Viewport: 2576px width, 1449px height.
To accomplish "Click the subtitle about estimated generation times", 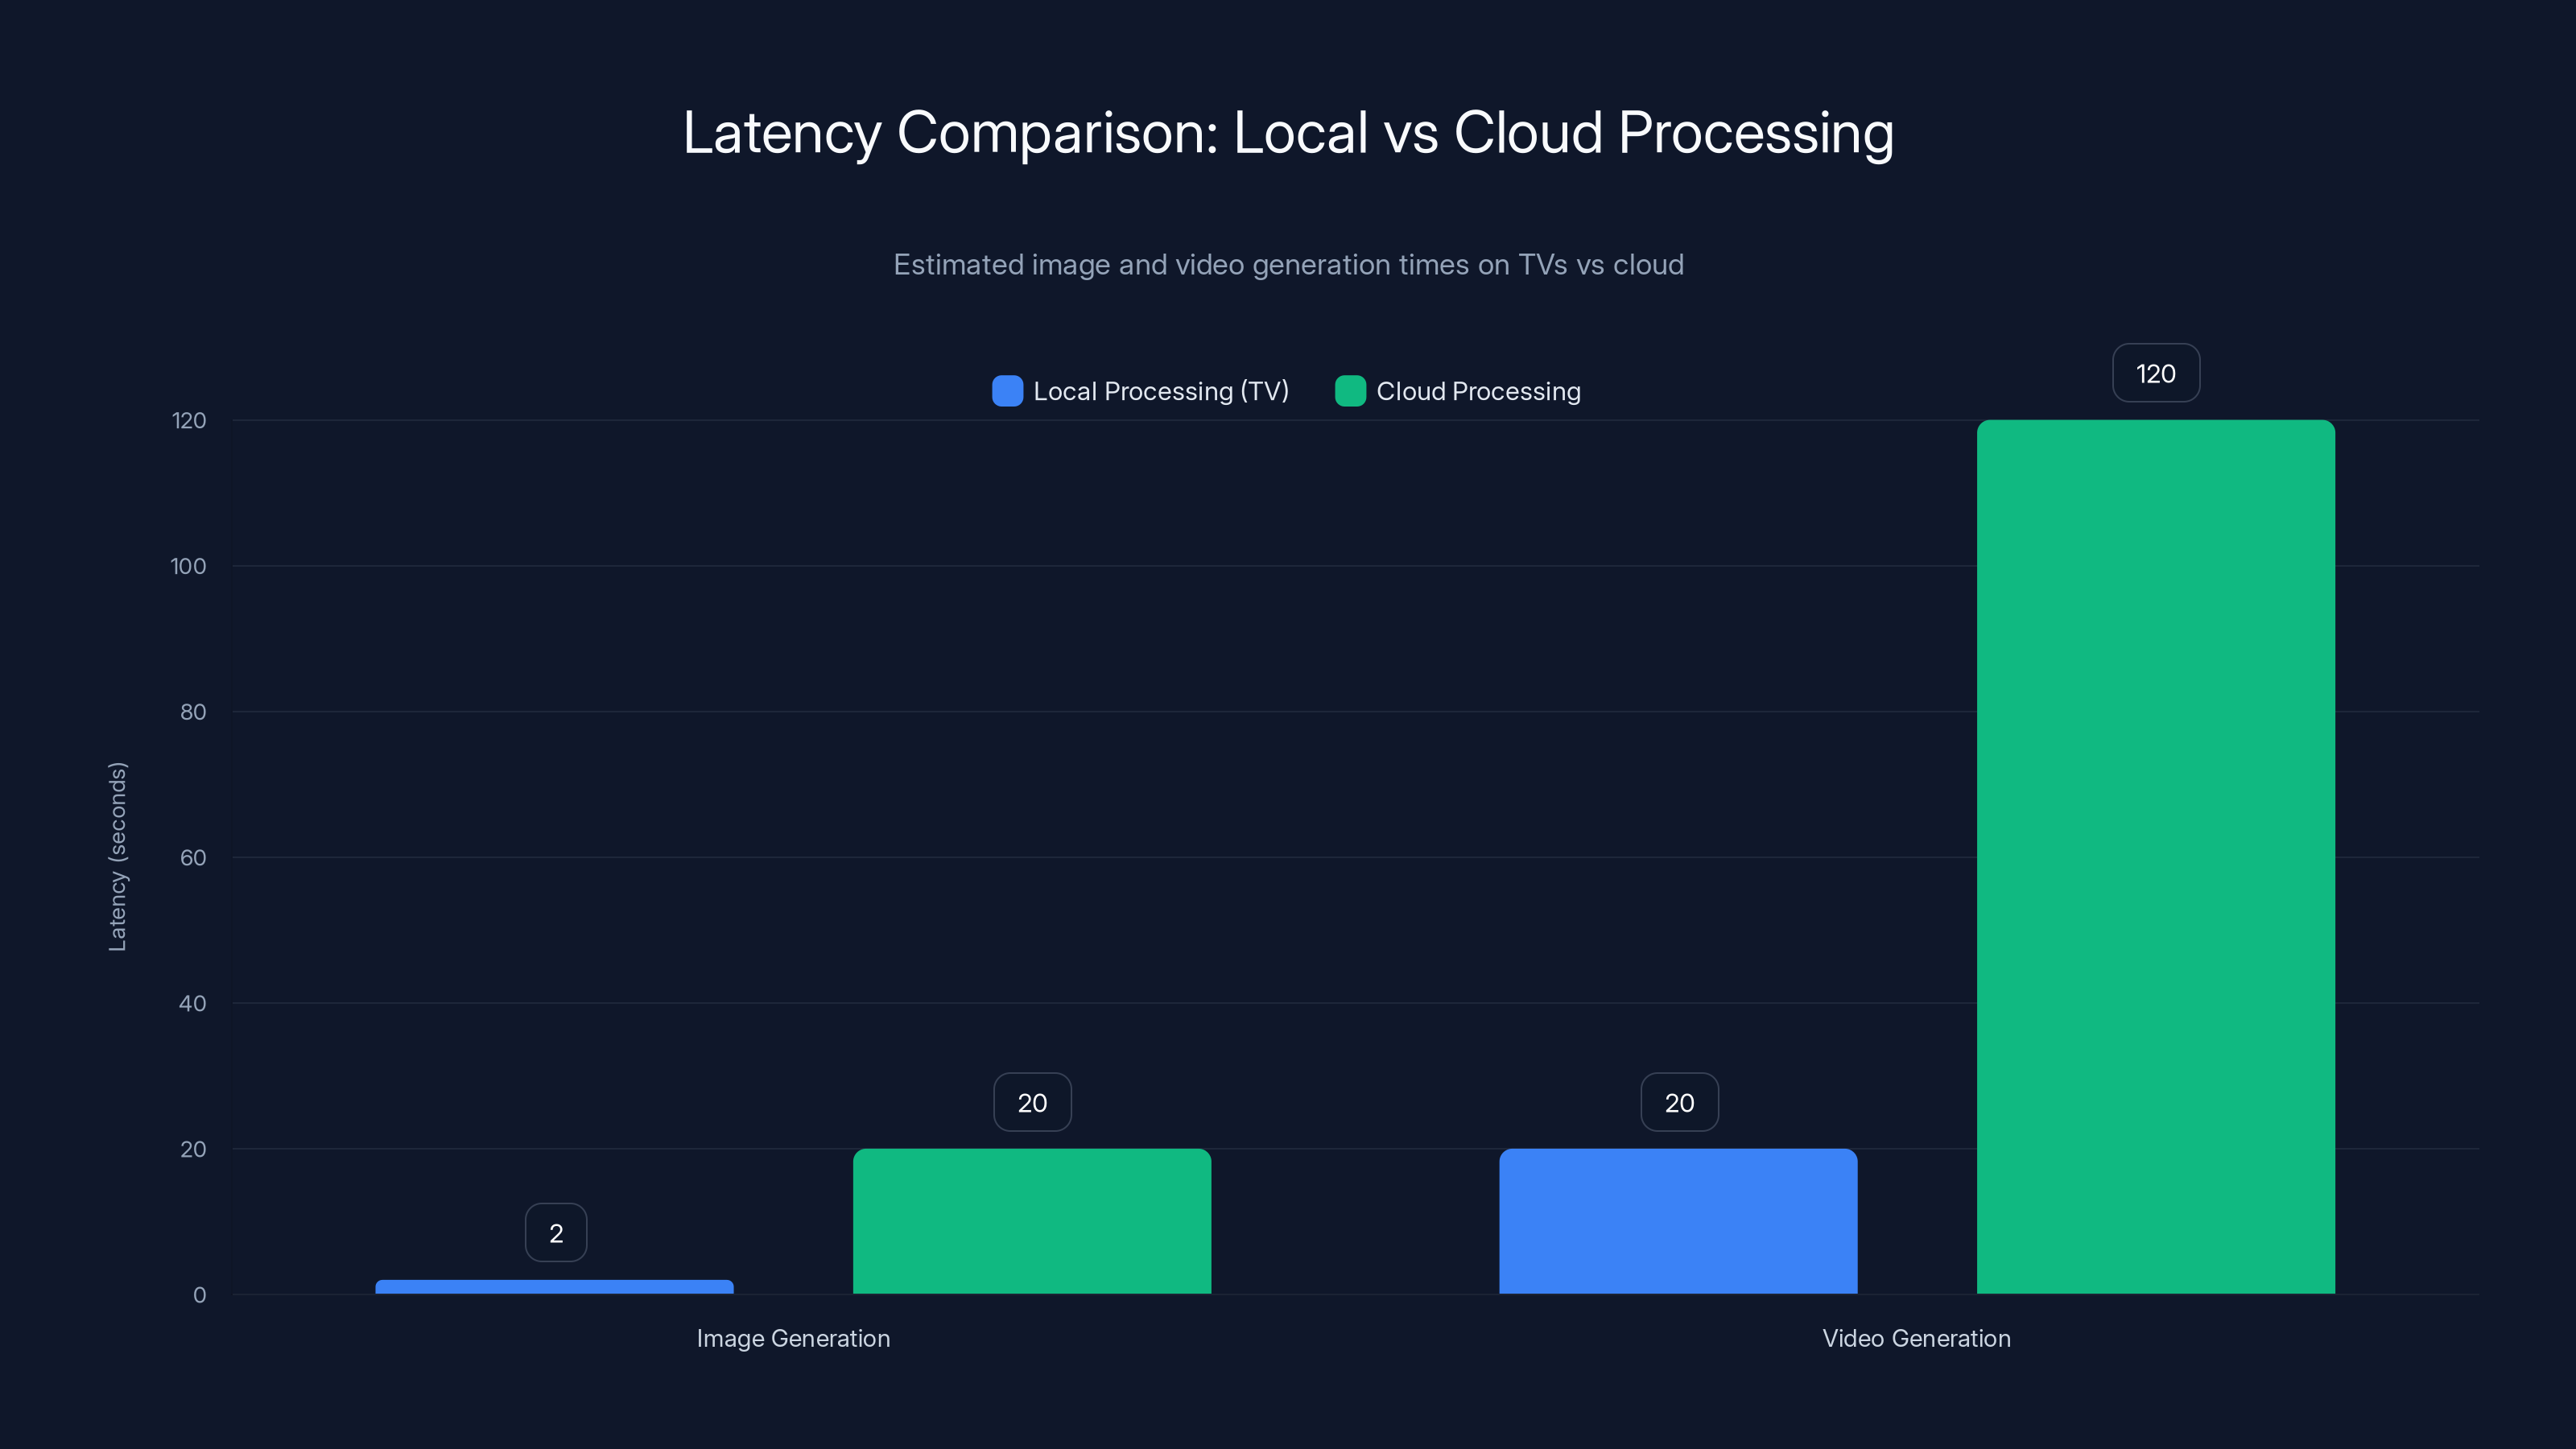I will point(1288,265).
